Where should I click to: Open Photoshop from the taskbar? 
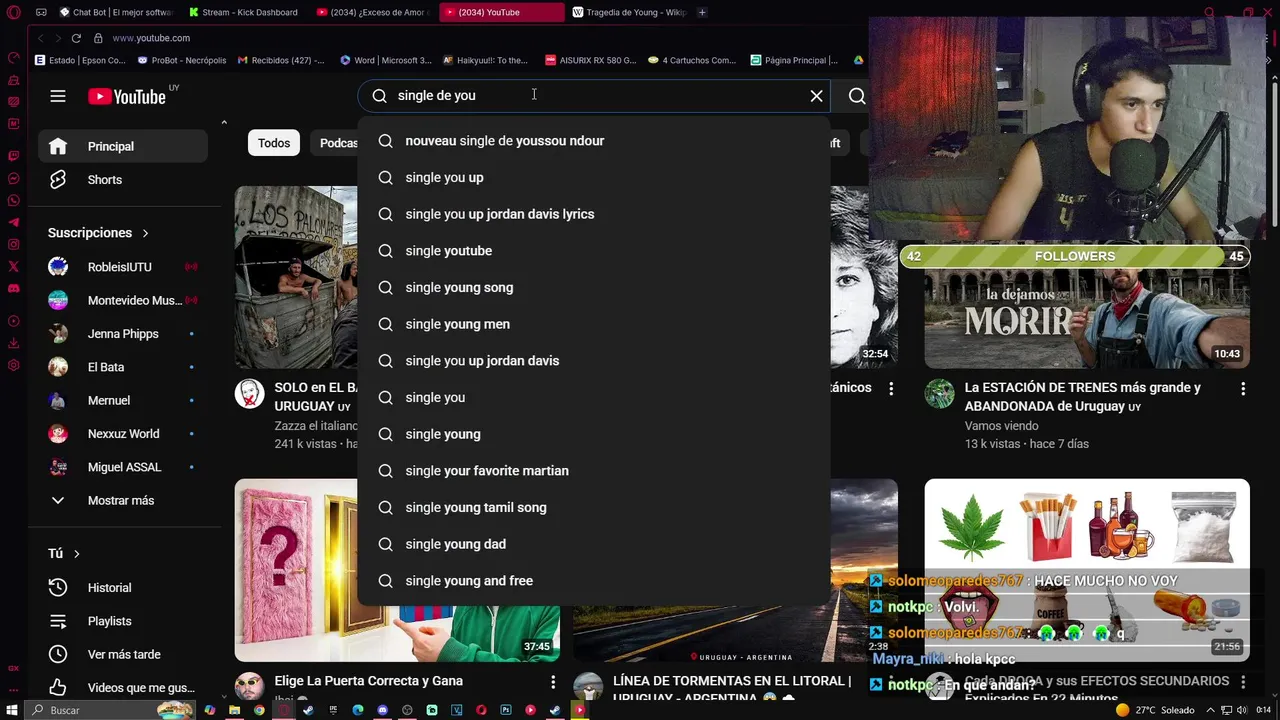pyautogui.click(x=506, y=710)
